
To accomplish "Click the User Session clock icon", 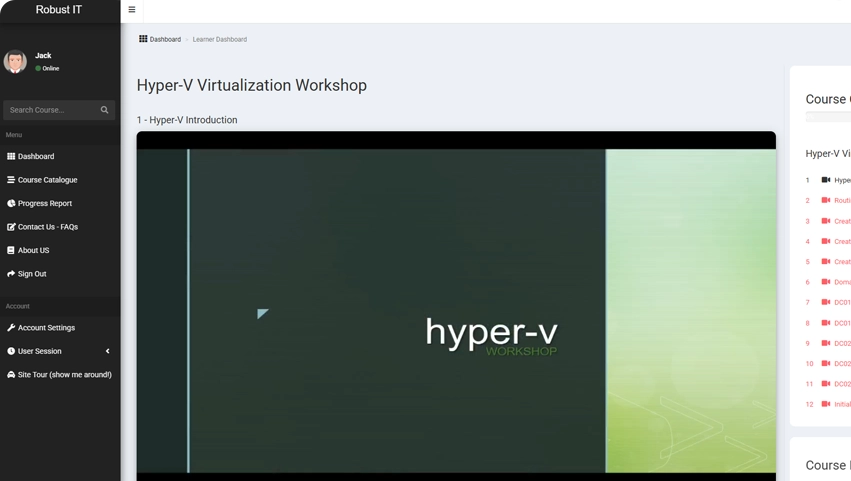I will (x=11, y=351).
